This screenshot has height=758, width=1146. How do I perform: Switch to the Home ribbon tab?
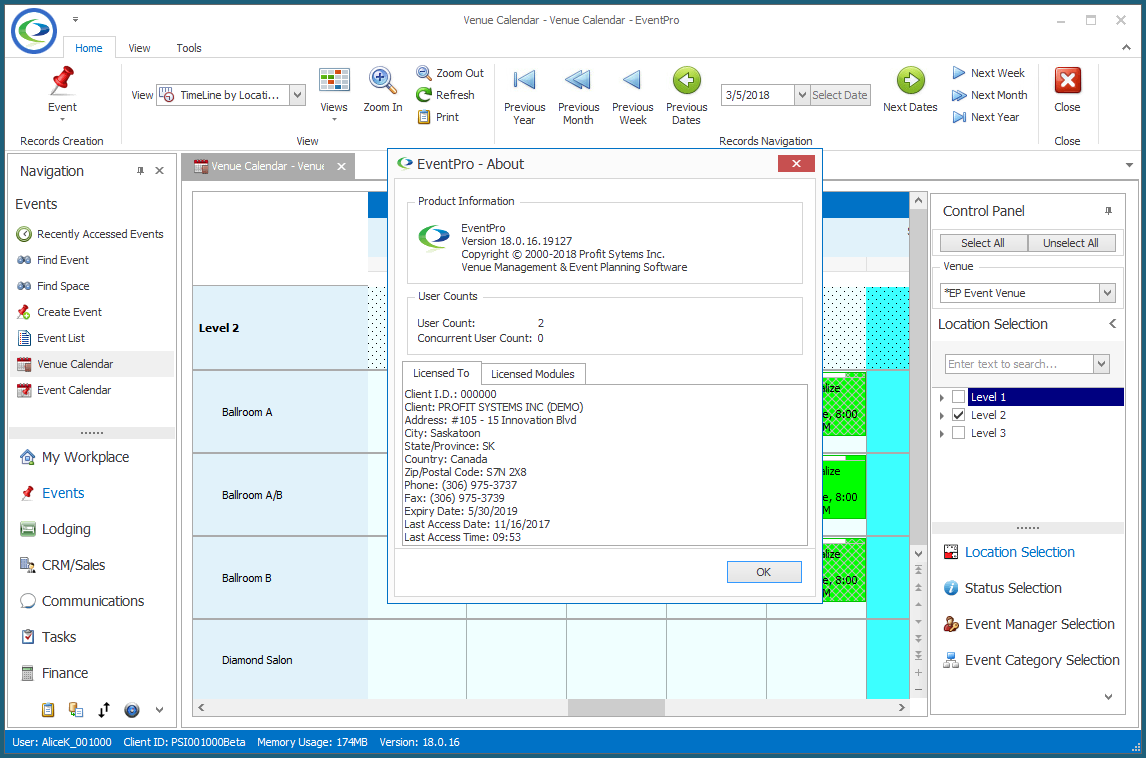[x=88, y=48]
